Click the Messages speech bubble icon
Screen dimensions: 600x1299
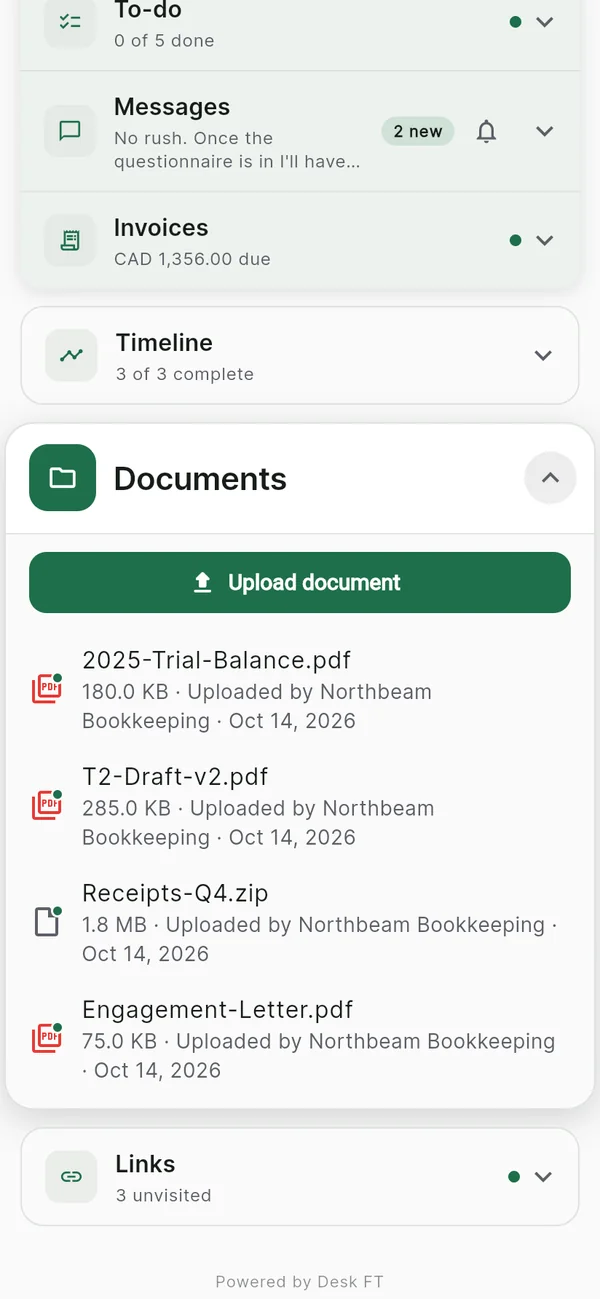tap(70, 131)
